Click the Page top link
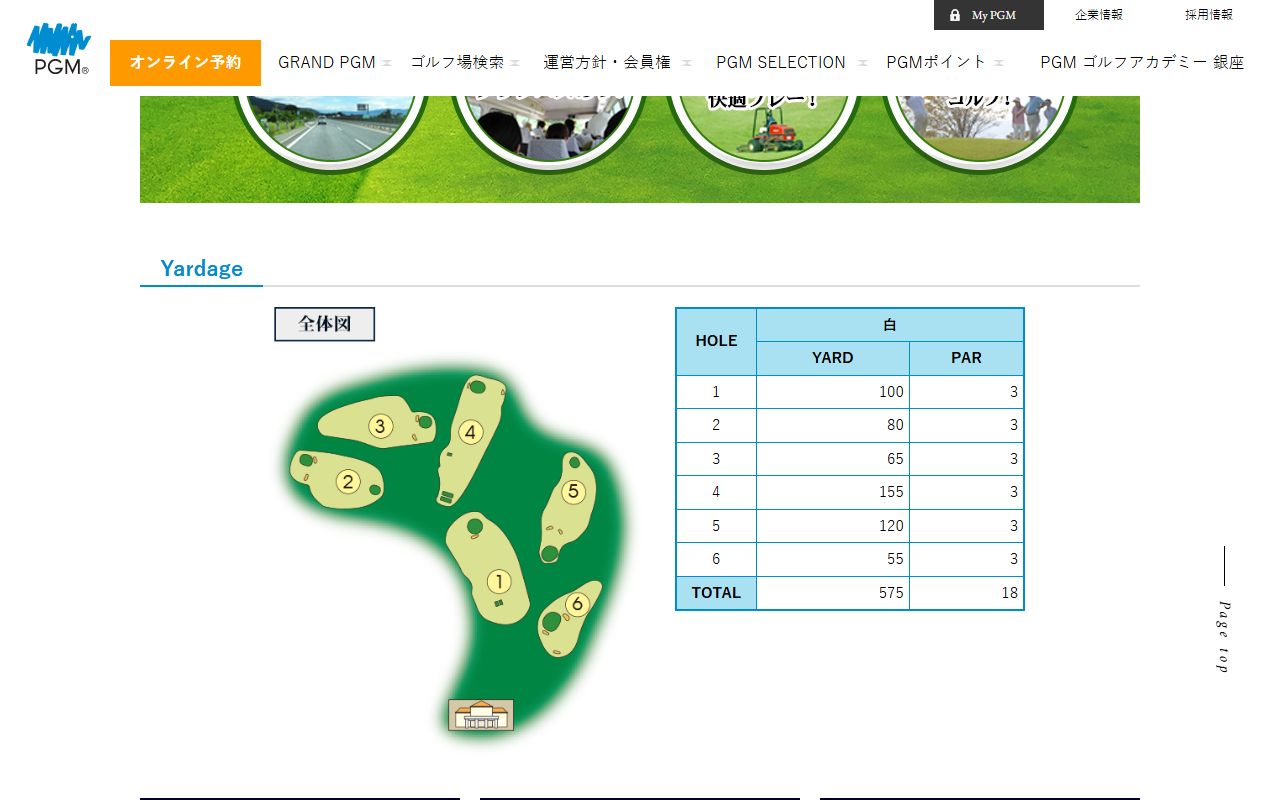1280x800 pixels. tap(1223, 610)
